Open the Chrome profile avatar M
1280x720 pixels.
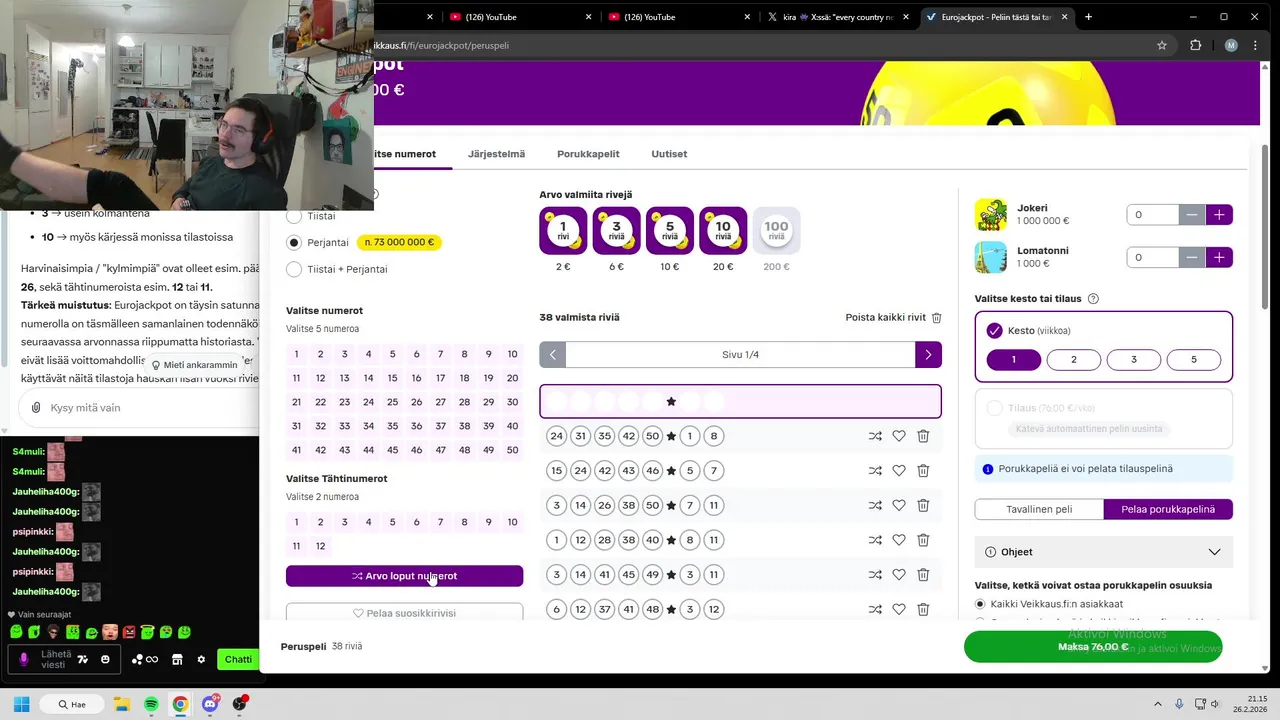1231,45
